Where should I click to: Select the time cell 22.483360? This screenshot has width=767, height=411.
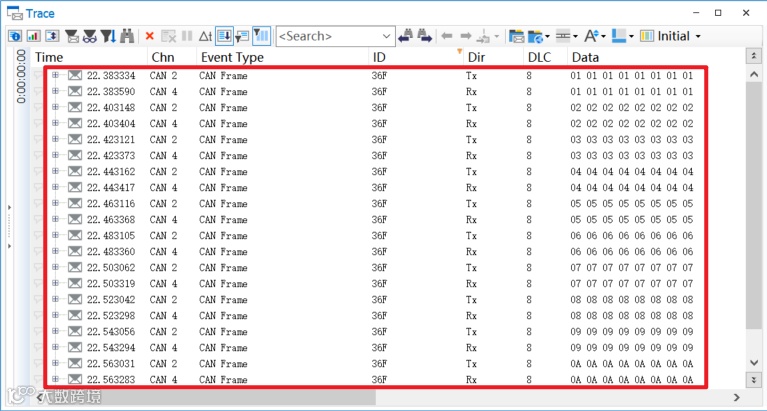point(111,251)
